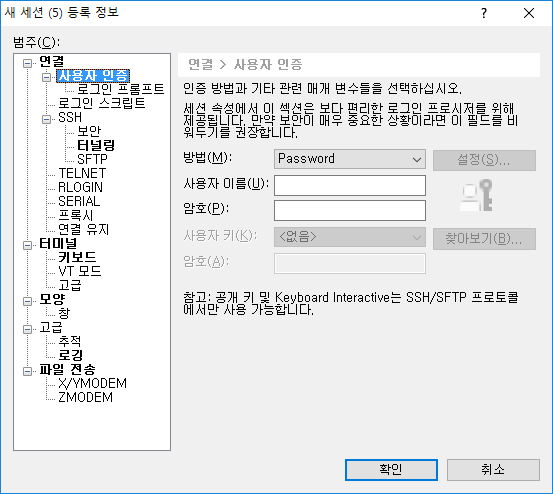This screenshot has height=494, width=553.
Task: Select 로그인 프롬프트 in the tree
Action: click(x=121, y=89)
